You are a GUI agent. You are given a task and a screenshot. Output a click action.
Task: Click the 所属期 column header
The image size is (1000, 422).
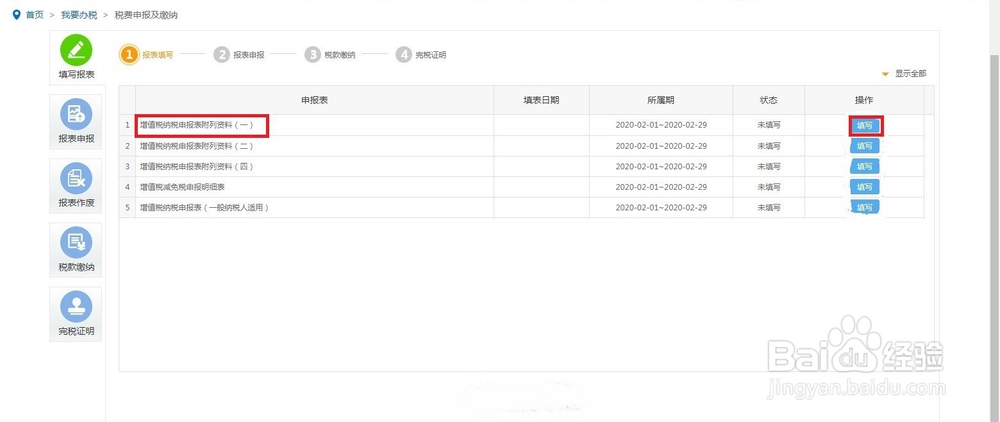661,101
